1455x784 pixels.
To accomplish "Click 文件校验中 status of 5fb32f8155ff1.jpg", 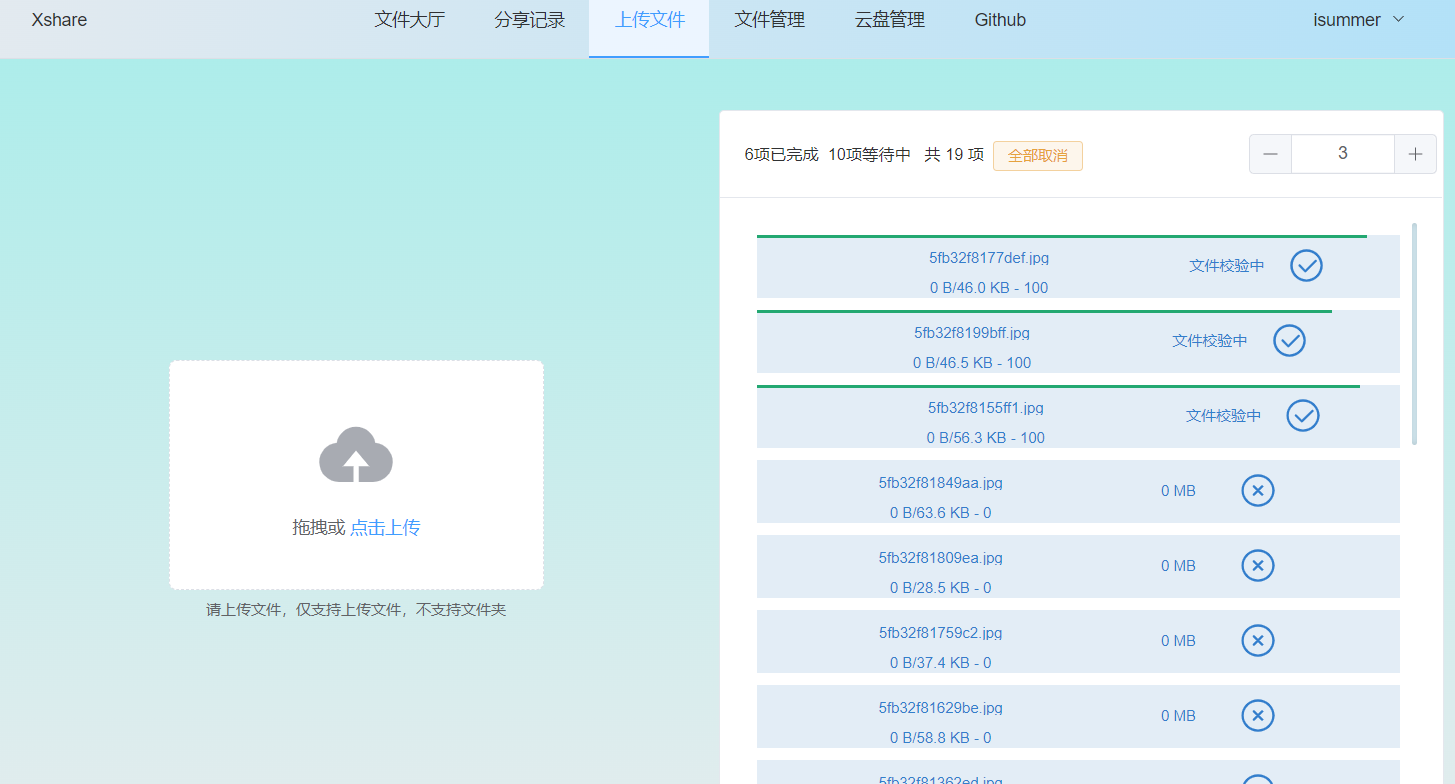I will tap(1224, 416).
